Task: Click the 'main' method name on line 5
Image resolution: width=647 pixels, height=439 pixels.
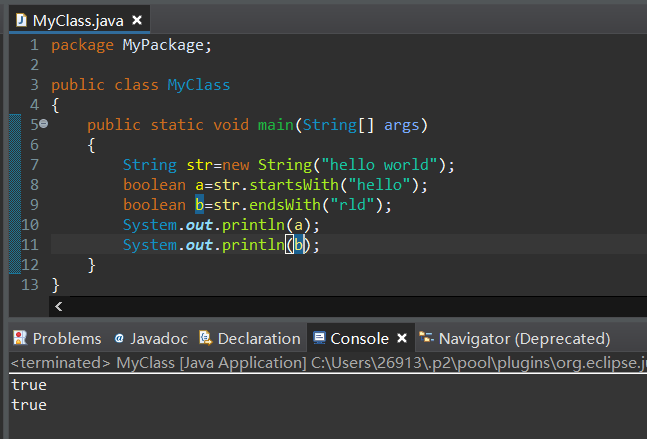Action: 276,125
